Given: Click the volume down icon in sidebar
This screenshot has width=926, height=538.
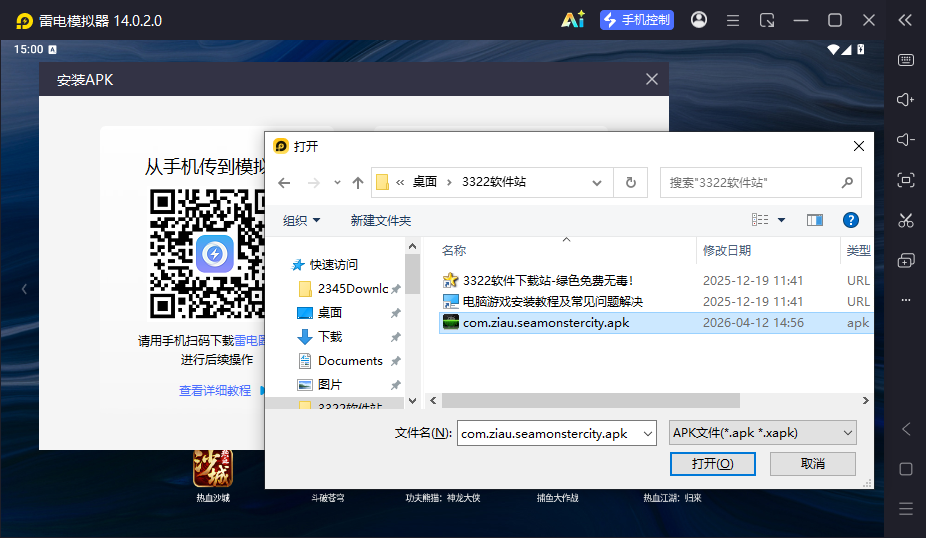Looking at the screenshot, I should point(905,139).
